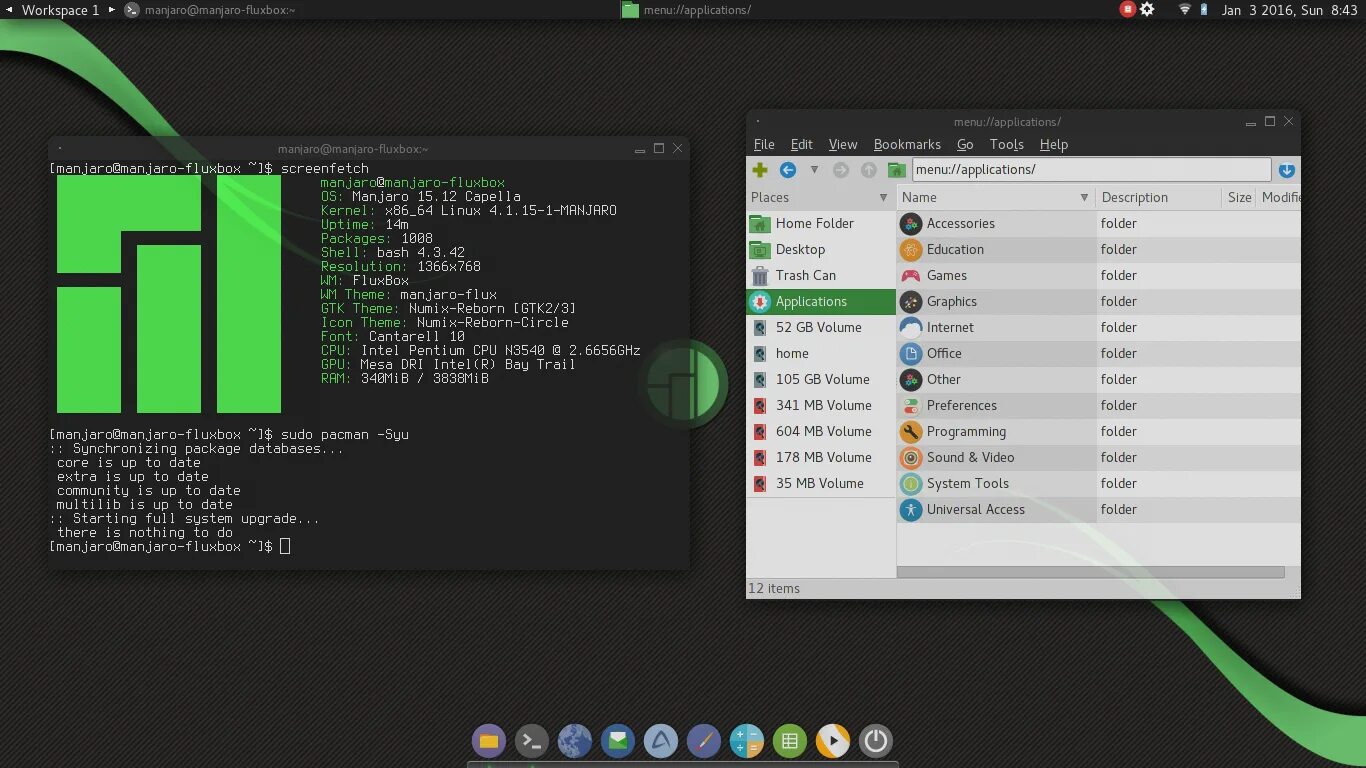This screenshot has width=1366, height=768.
Task: Open spreadsheet app from dock
Action: tap(790, 741)
